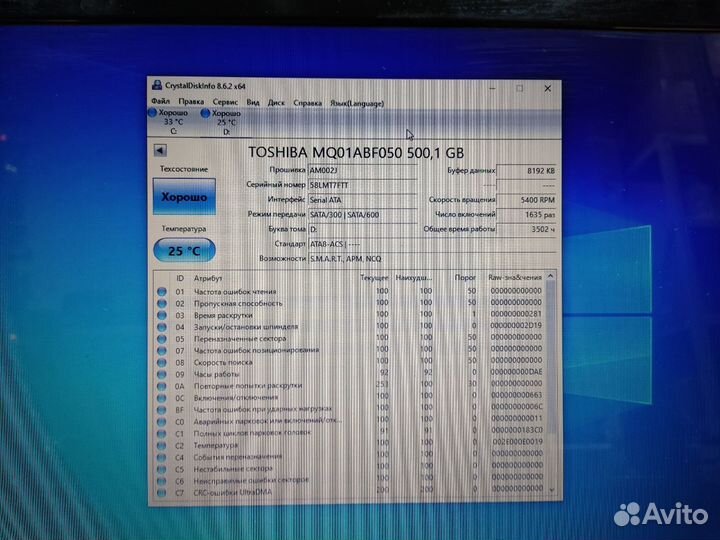
Task: Select the Переназначенные сектора row text
Action: (x=240, y=339)
